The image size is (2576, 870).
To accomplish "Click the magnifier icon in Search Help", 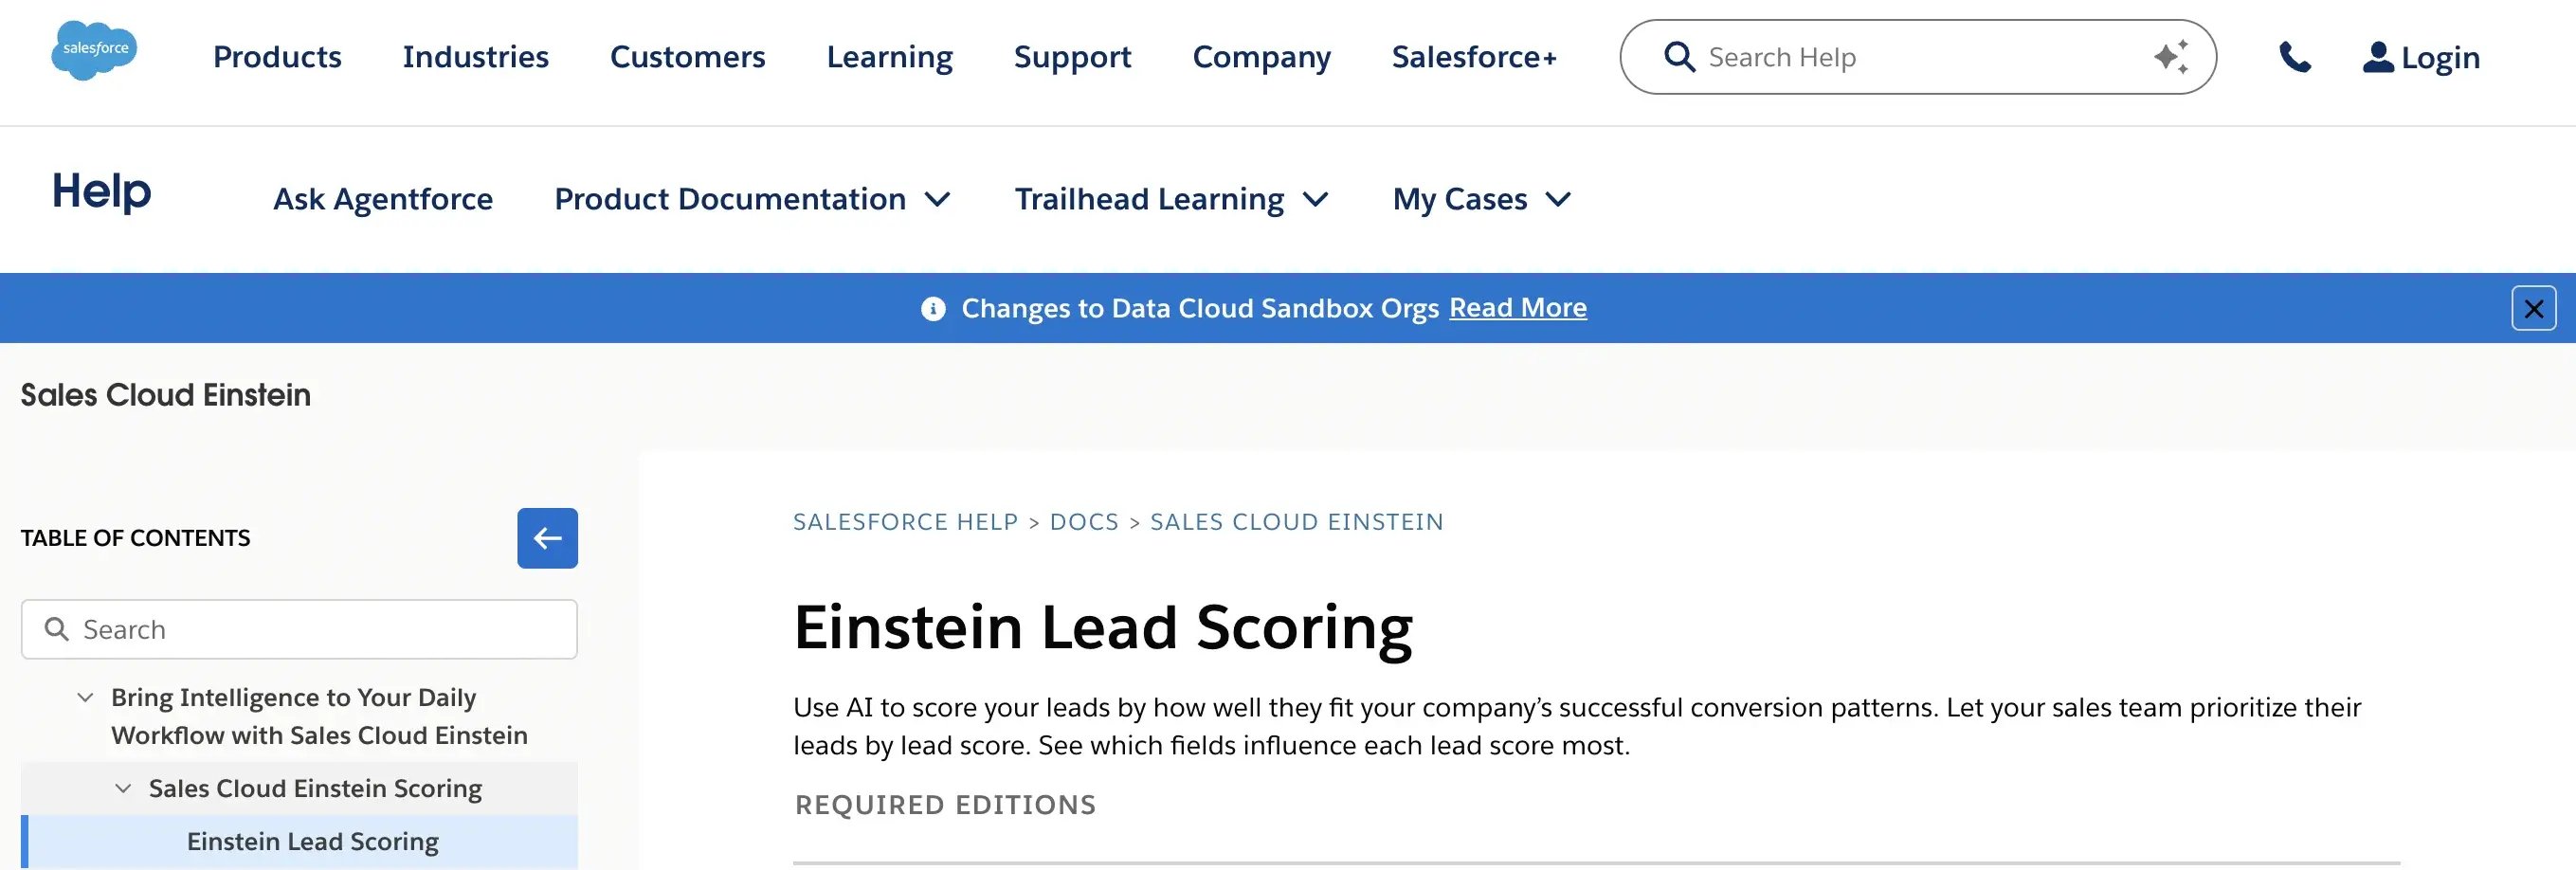I will tap(1679, 57).
